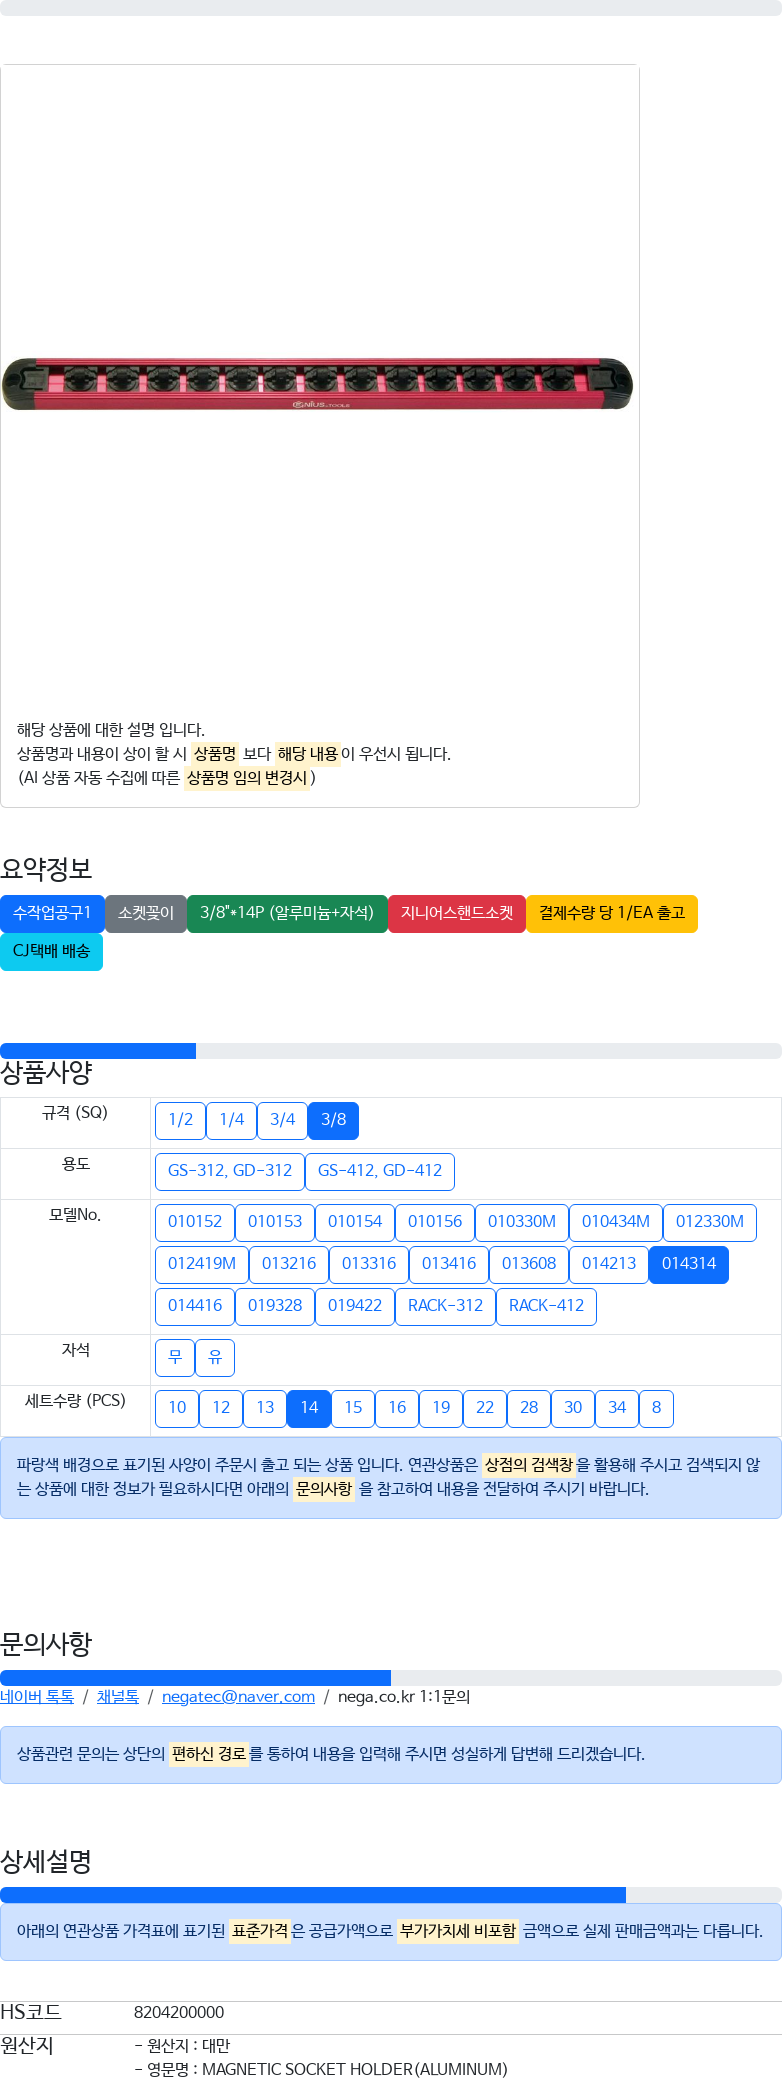Choose magnet option 유
This screenshot has width=782, height=2083.
[x=215, y=1357]
